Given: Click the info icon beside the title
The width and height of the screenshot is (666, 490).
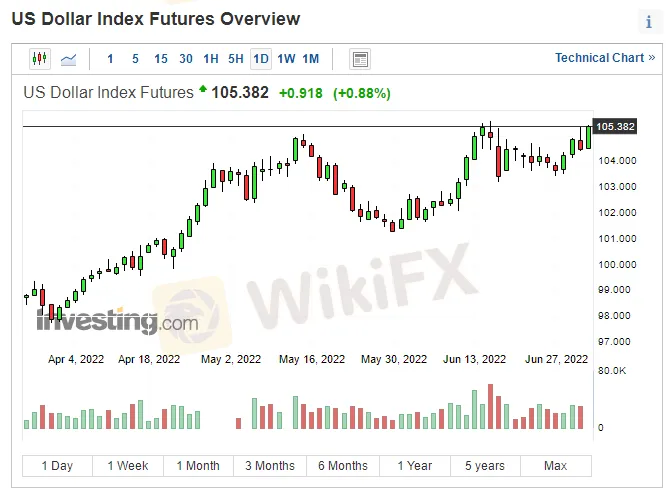Looking at the screenshot, I should point(648,22).
